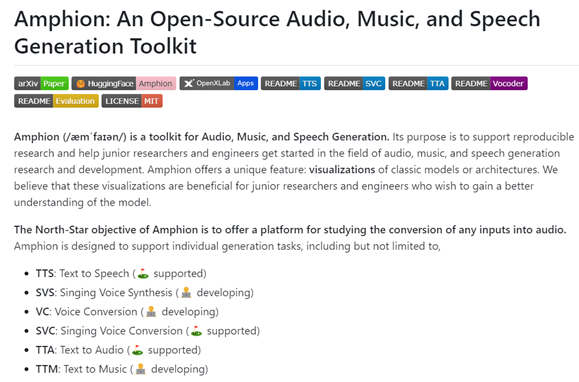
Task: Open the LICENSE MIT badge
Action: point(132,101)
